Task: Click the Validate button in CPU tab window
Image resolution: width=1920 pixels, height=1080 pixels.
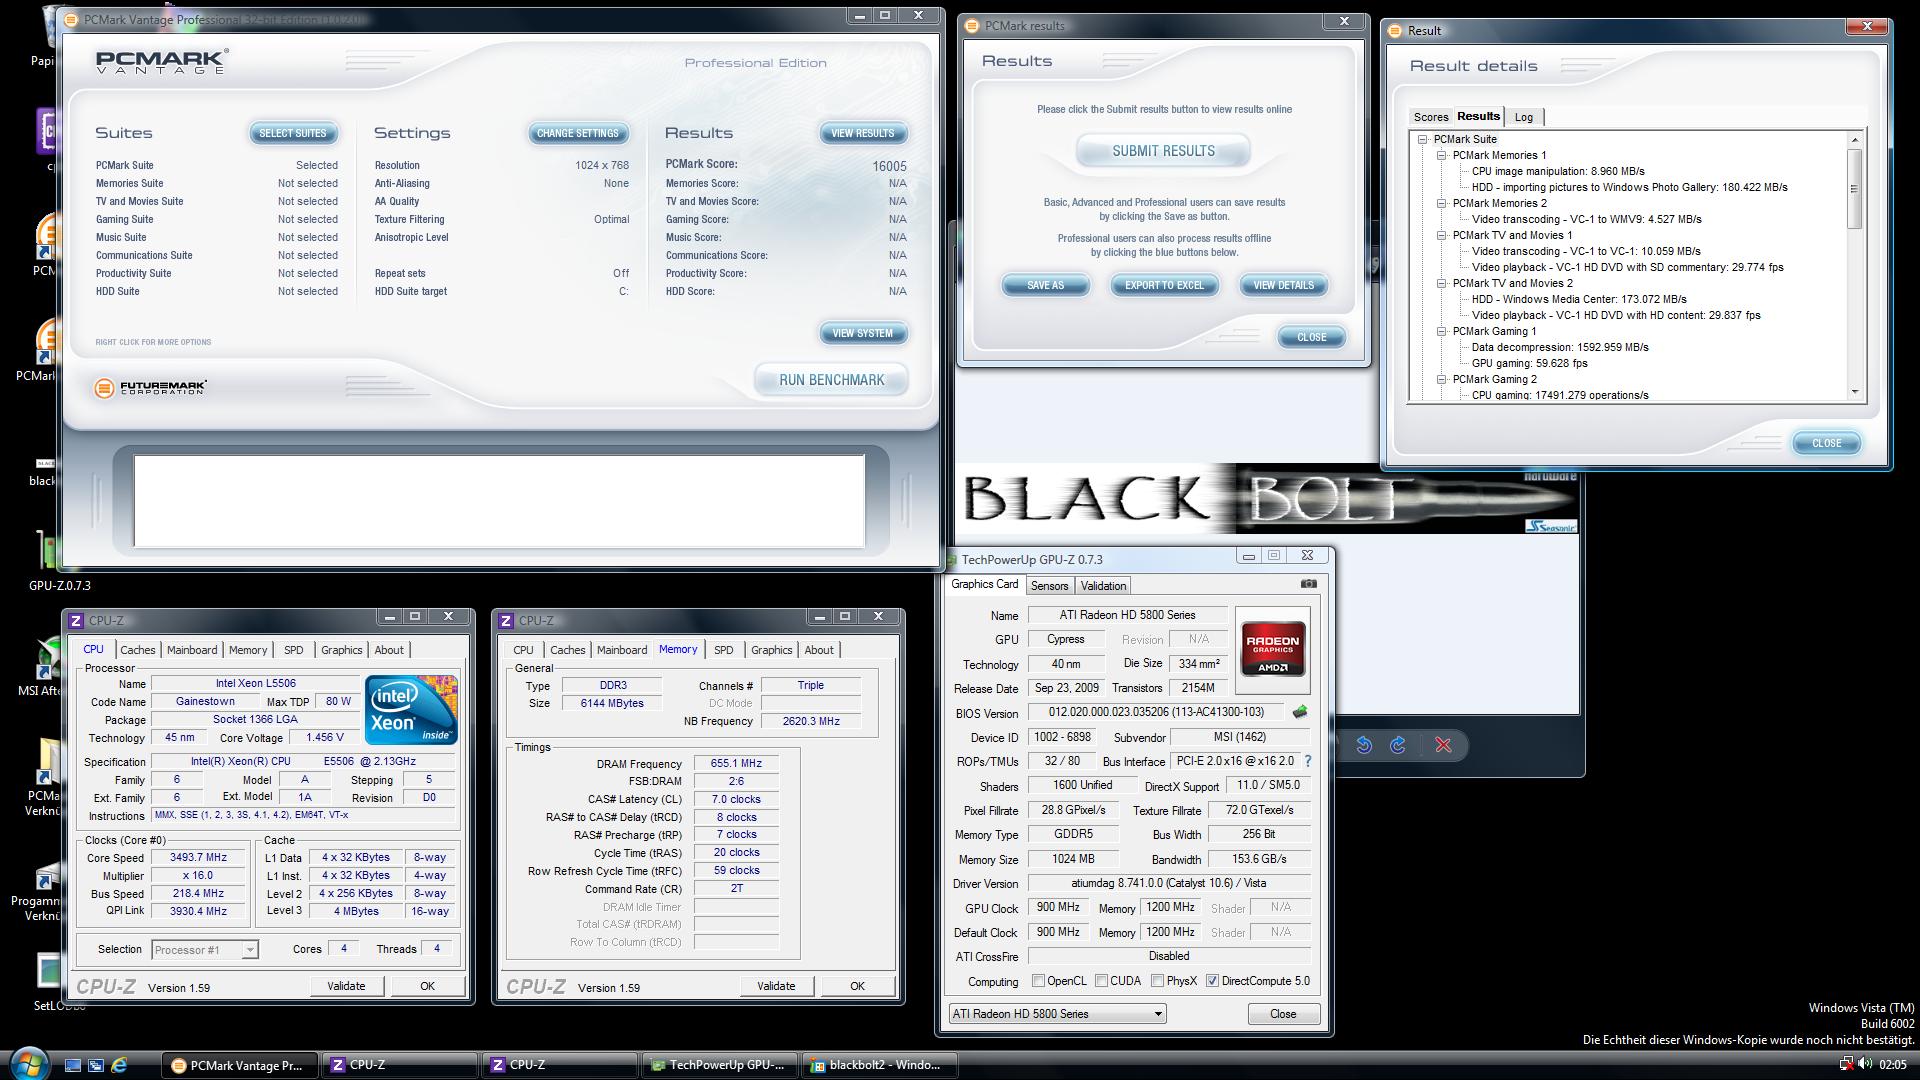Action: pyautogui.click(x=346, y=986)
